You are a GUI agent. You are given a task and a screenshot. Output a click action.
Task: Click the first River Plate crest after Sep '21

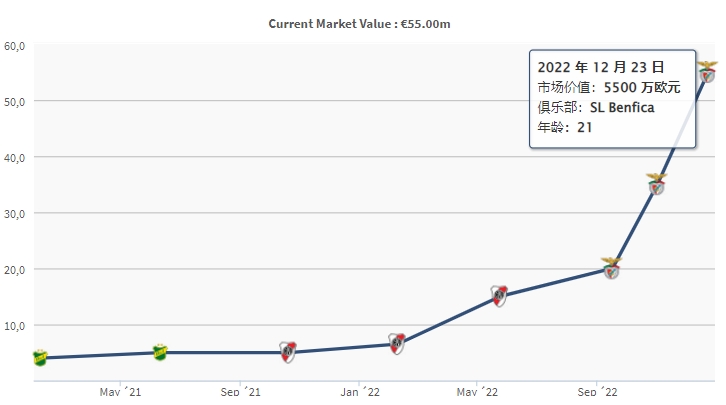point(288,352)
